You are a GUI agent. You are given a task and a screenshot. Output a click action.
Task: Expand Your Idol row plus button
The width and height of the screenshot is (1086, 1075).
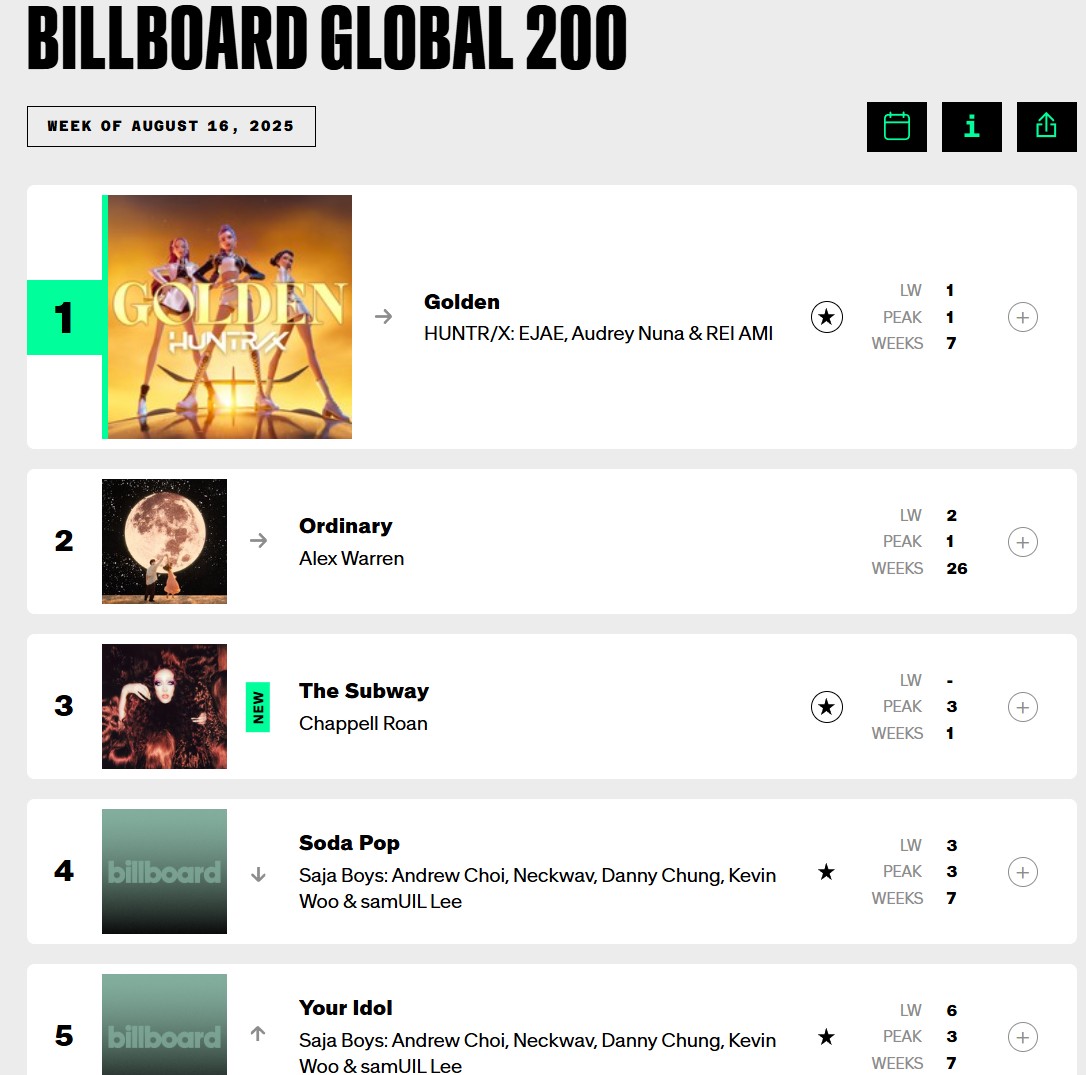point(1022,1037)
